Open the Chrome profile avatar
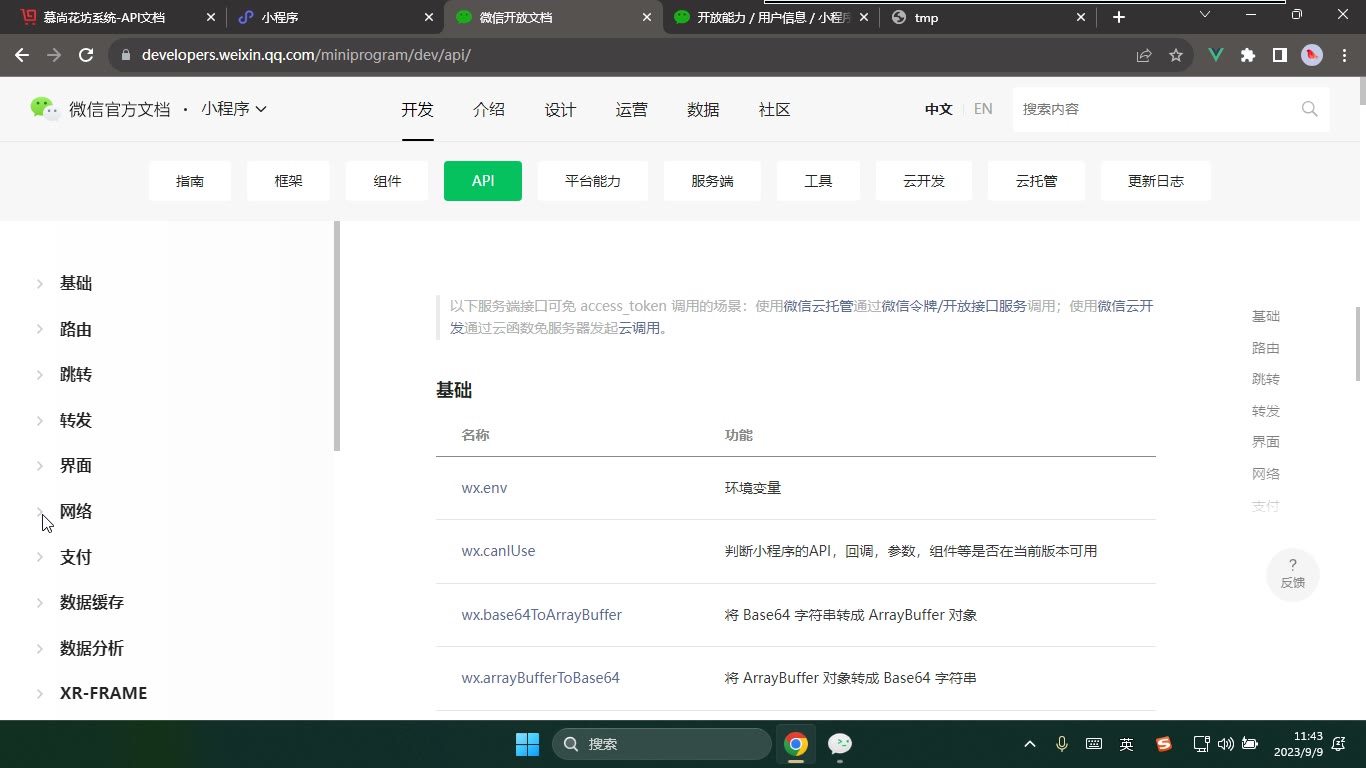Image resolution: width=1366 pixels, height=768 pixels. 1312,55
